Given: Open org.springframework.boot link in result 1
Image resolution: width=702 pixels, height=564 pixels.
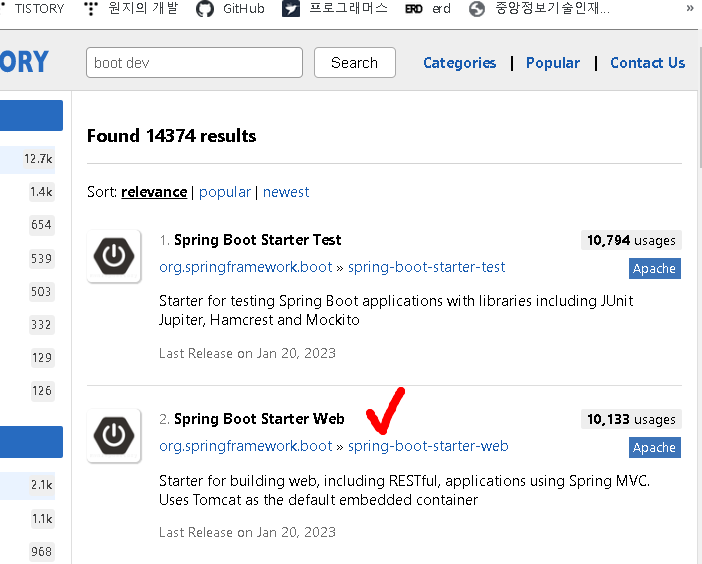Looking at the screenshot, I should click(246, 267).
